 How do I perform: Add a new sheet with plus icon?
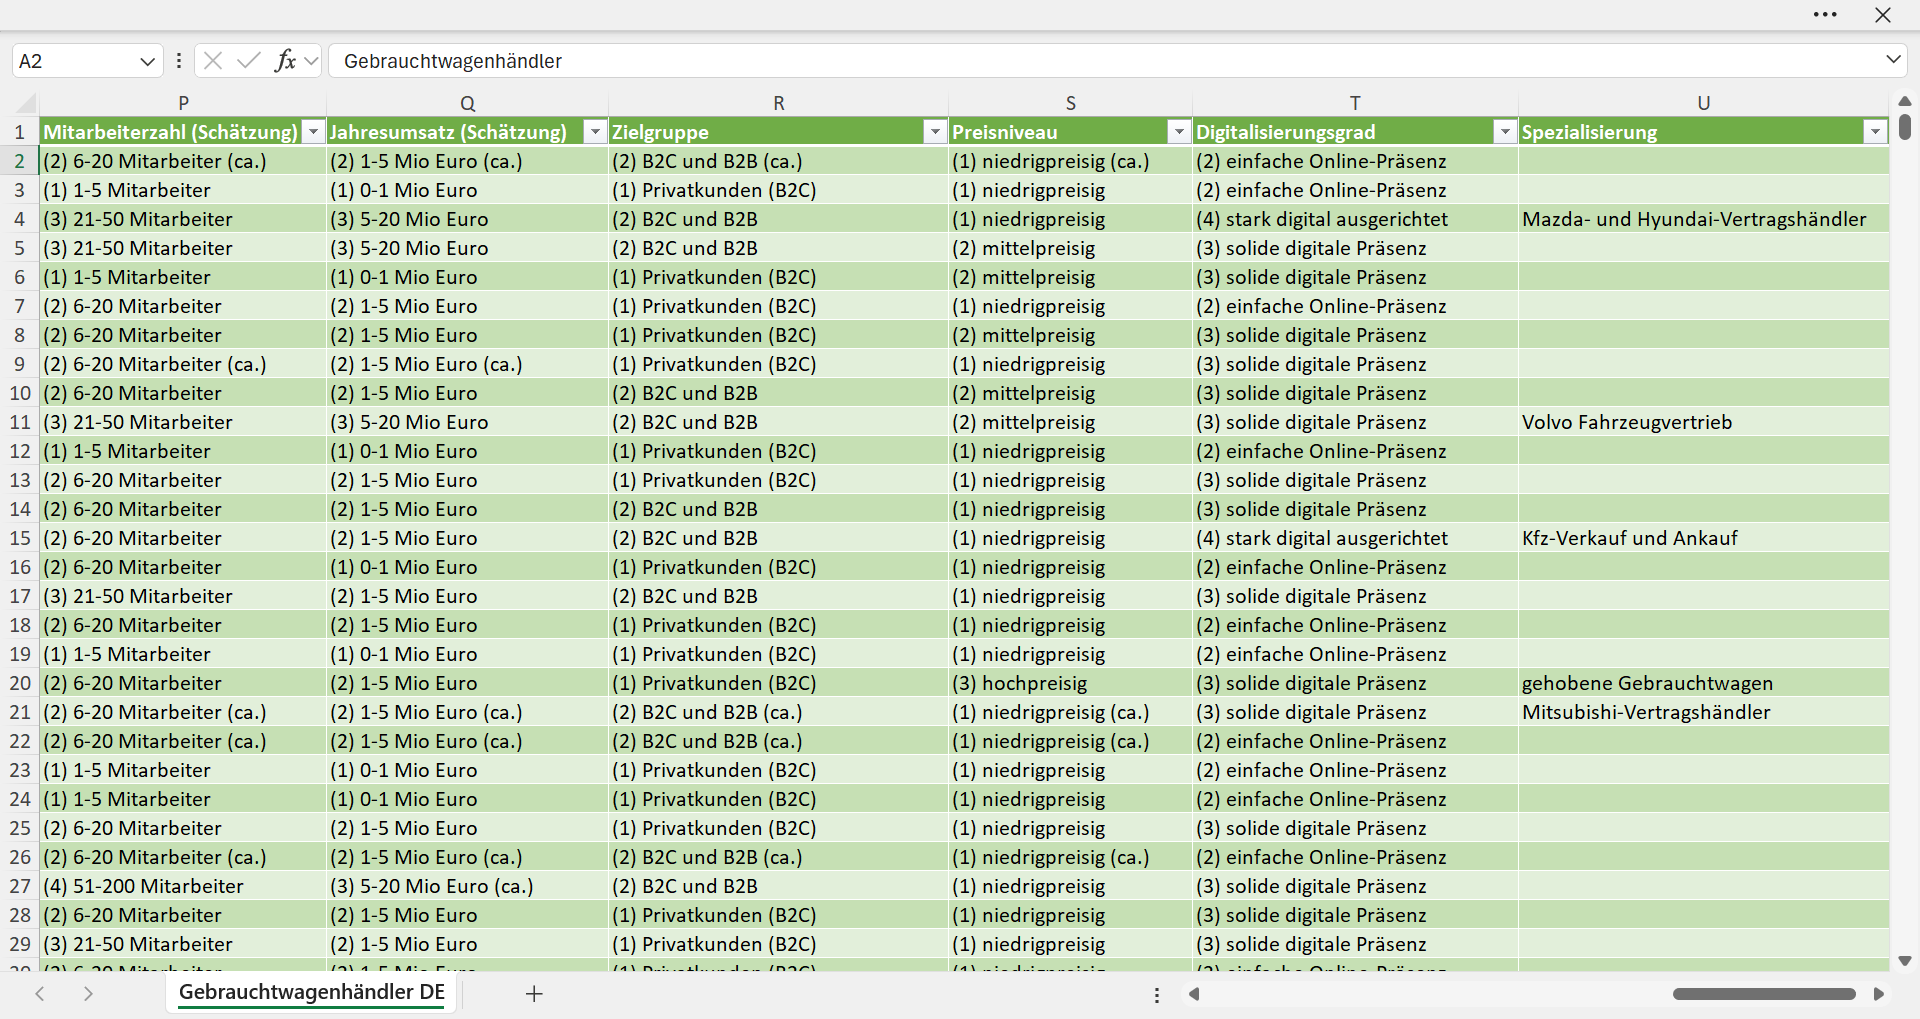[534, 994]
